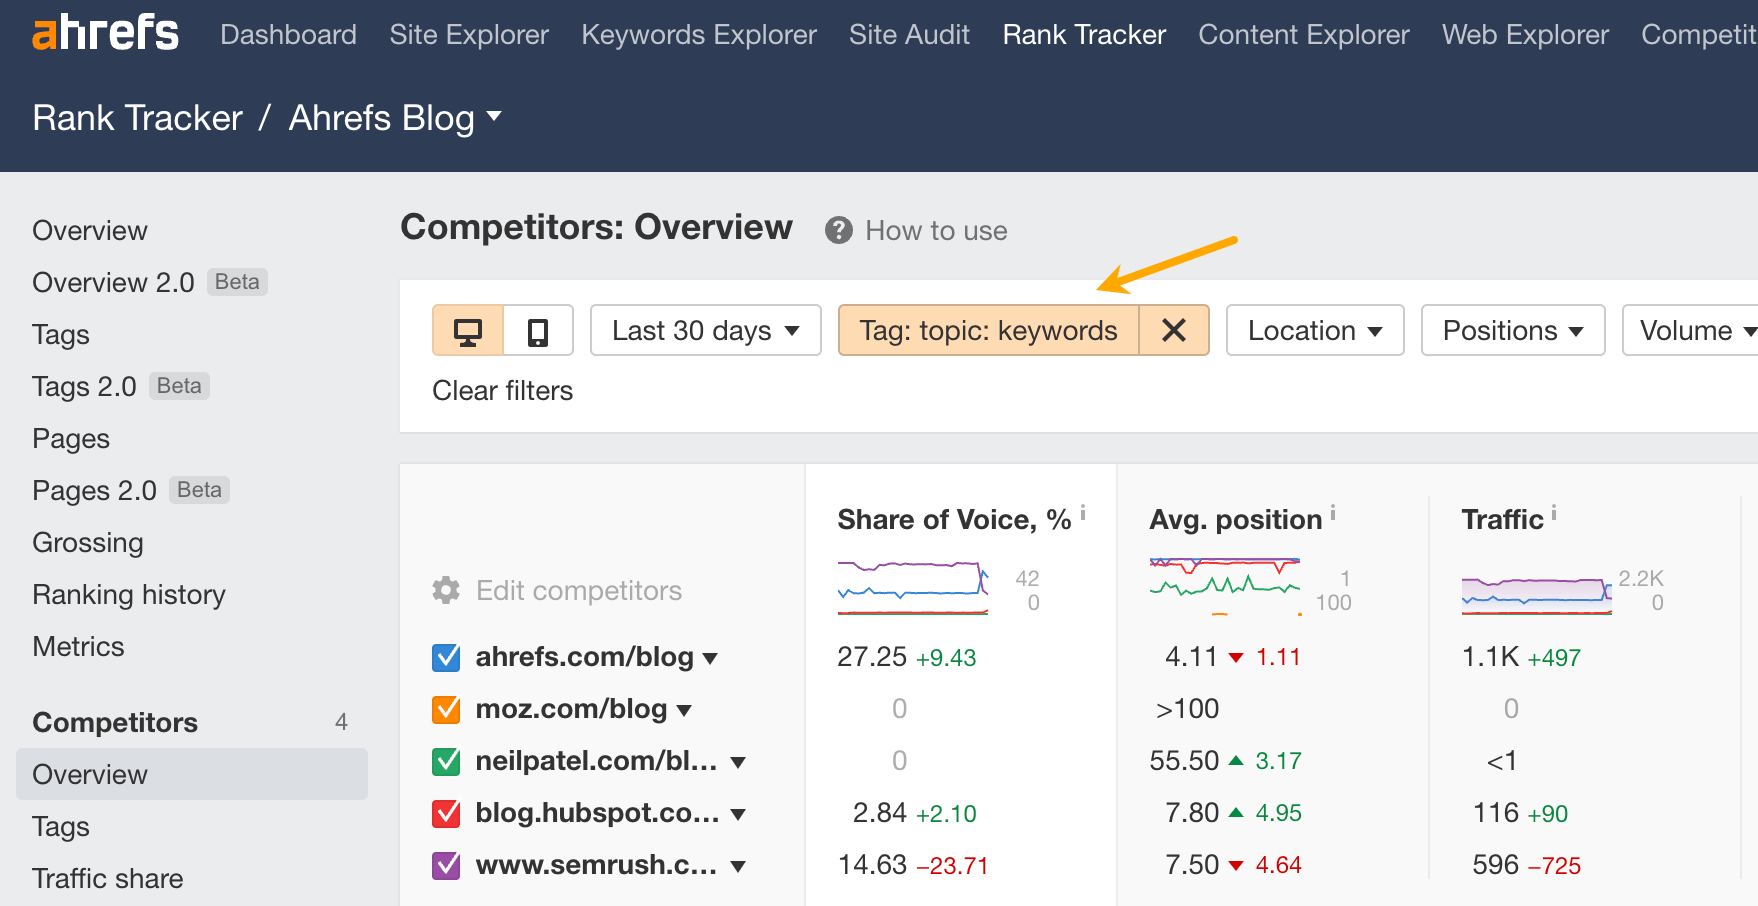
Task: Click the Traffic info icon
Action: [1553, 512]
